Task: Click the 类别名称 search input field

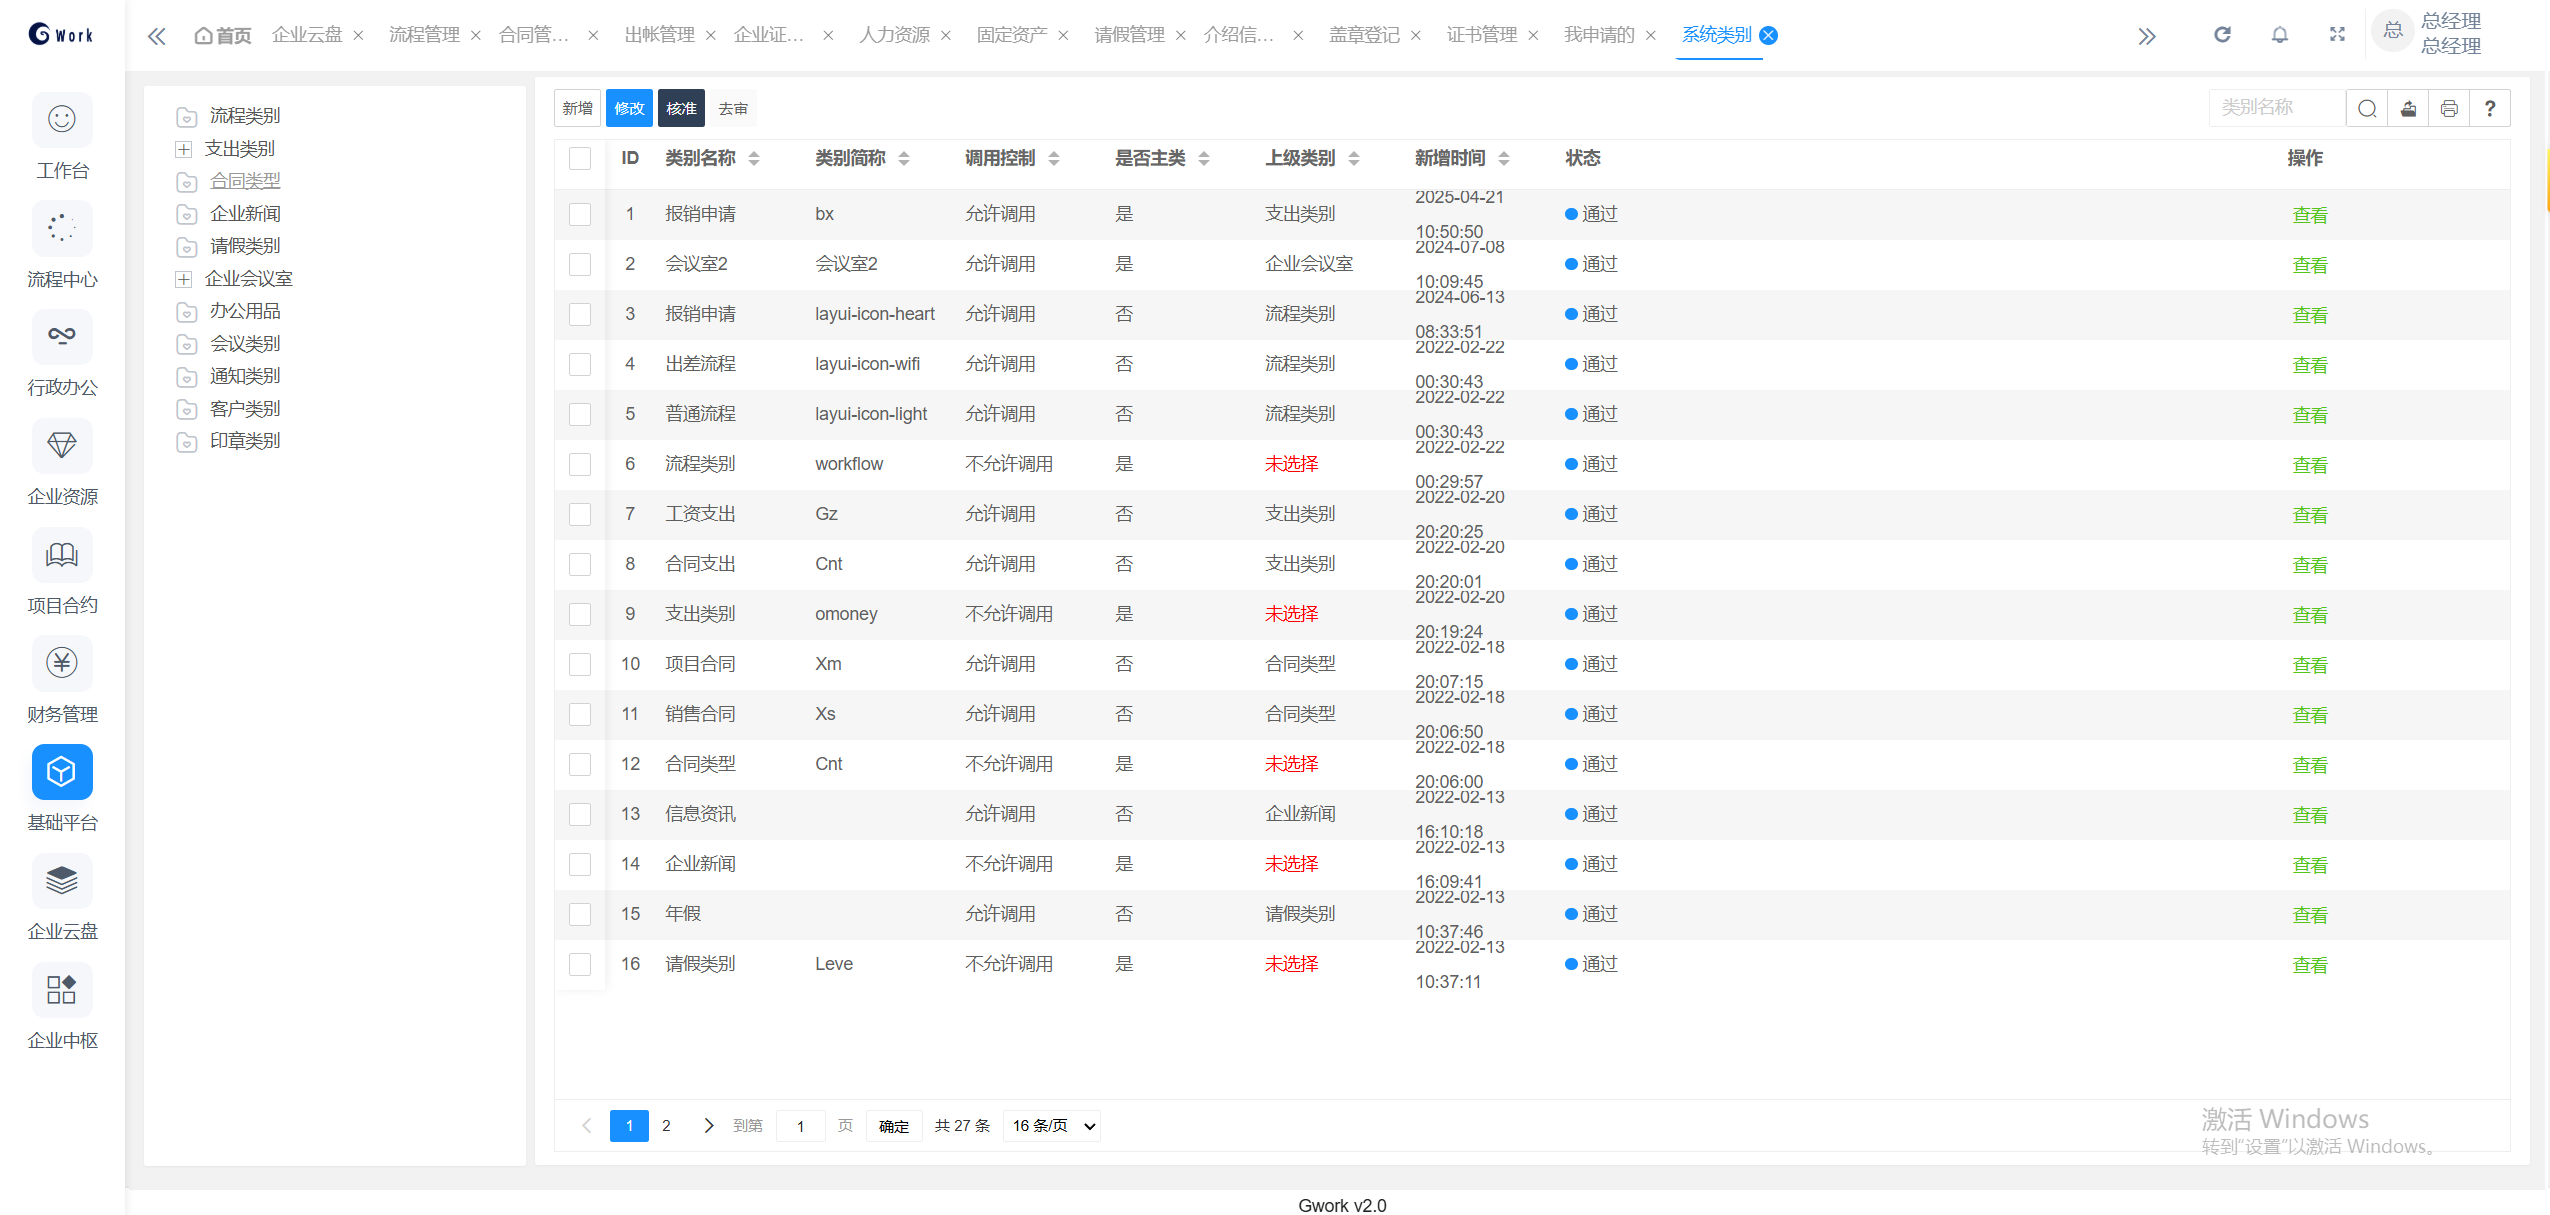Action: tap(2276, 108)
